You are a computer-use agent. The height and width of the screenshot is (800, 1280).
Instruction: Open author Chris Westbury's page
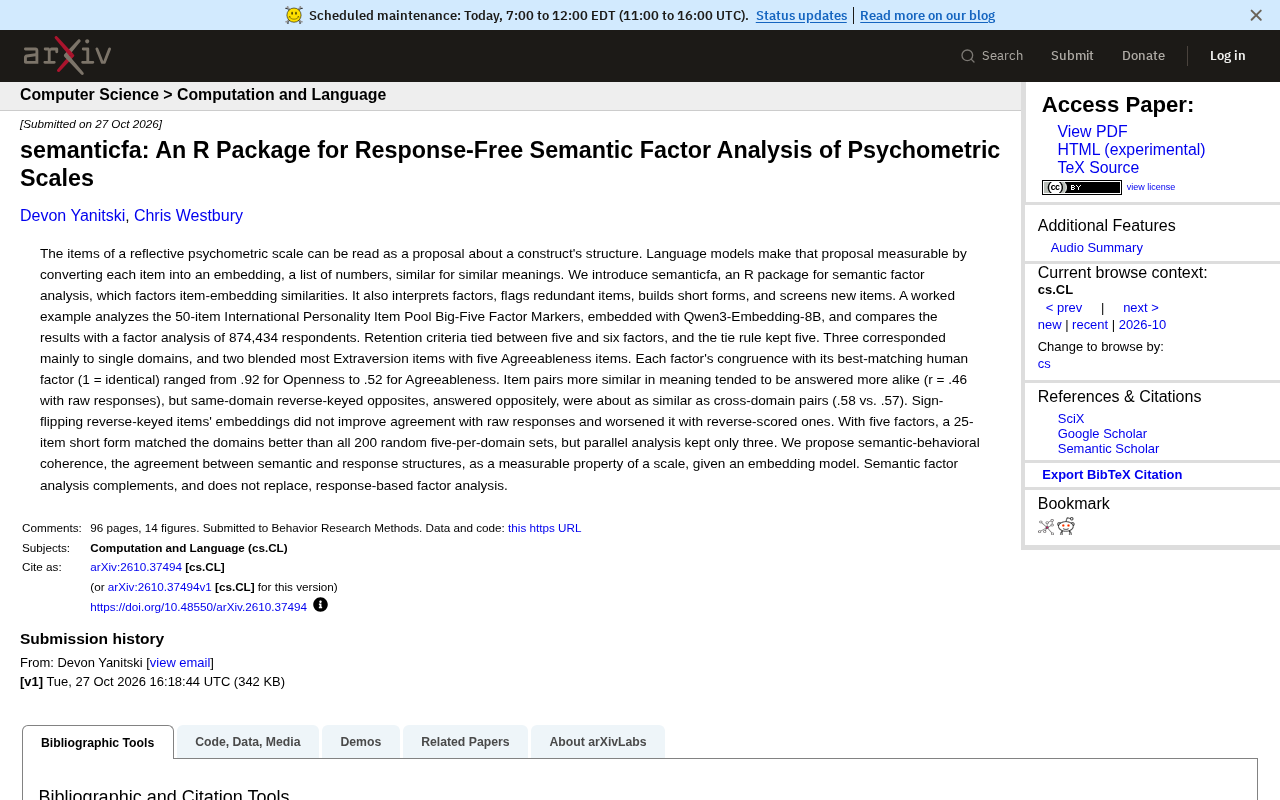coord(188,216)
